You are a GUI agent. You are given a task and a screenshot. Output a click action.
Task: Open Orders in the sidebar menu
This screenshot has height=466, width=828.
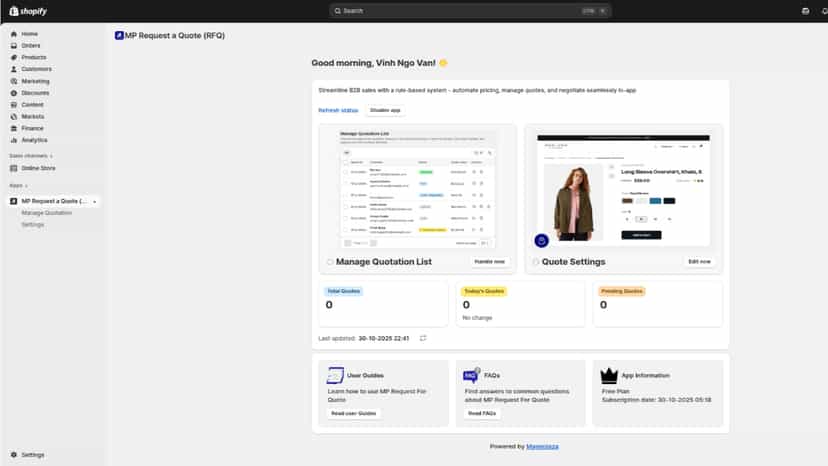(x=31, y=45)
